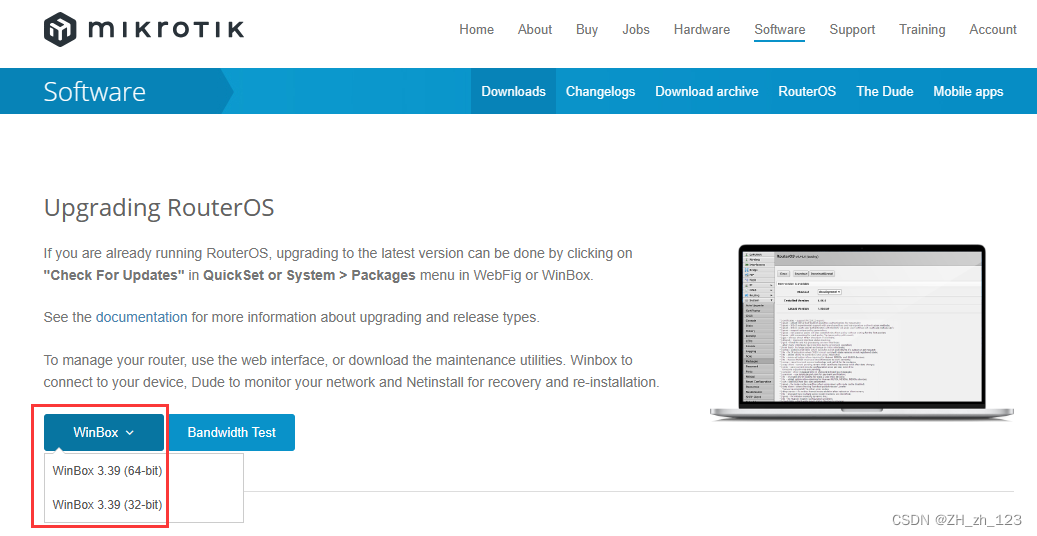Click the Bandwidth Test button
The image size is (1037, 536).
[x=231, y=432]
